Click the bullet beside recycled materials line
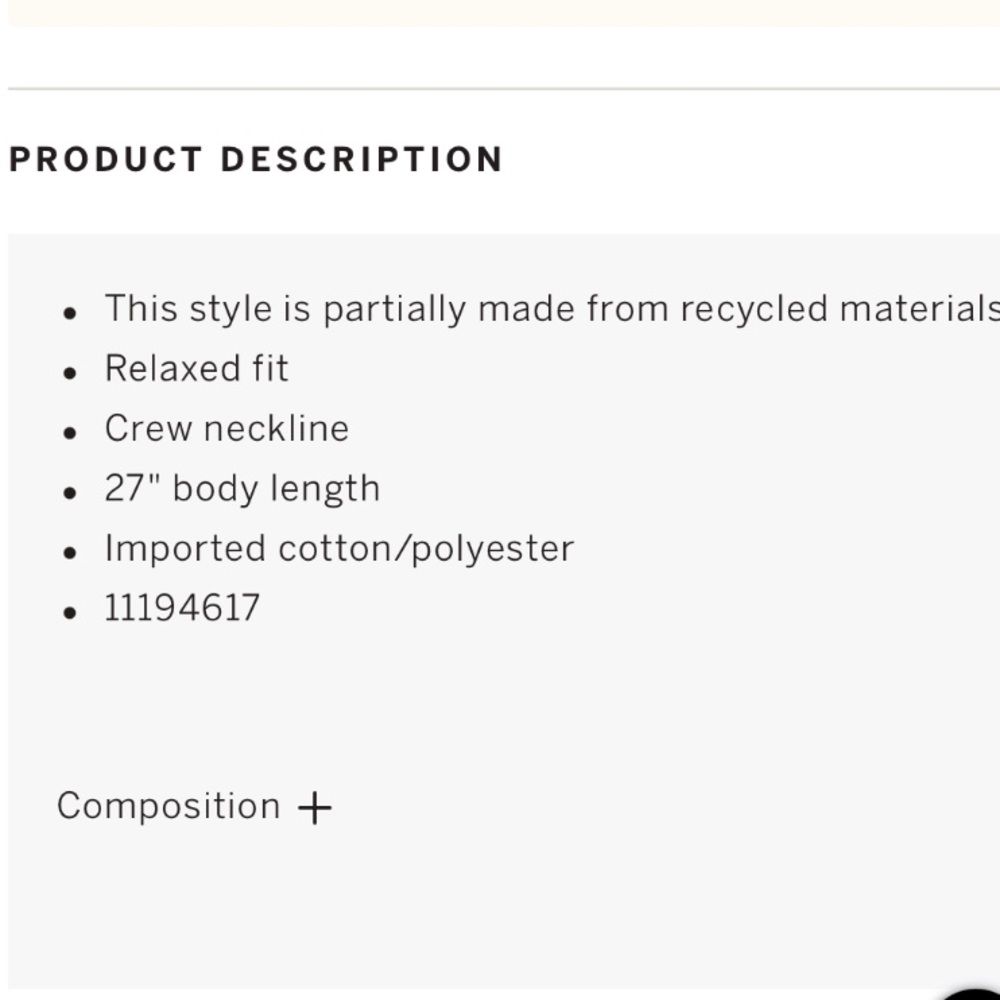 [x=70, y=313]
